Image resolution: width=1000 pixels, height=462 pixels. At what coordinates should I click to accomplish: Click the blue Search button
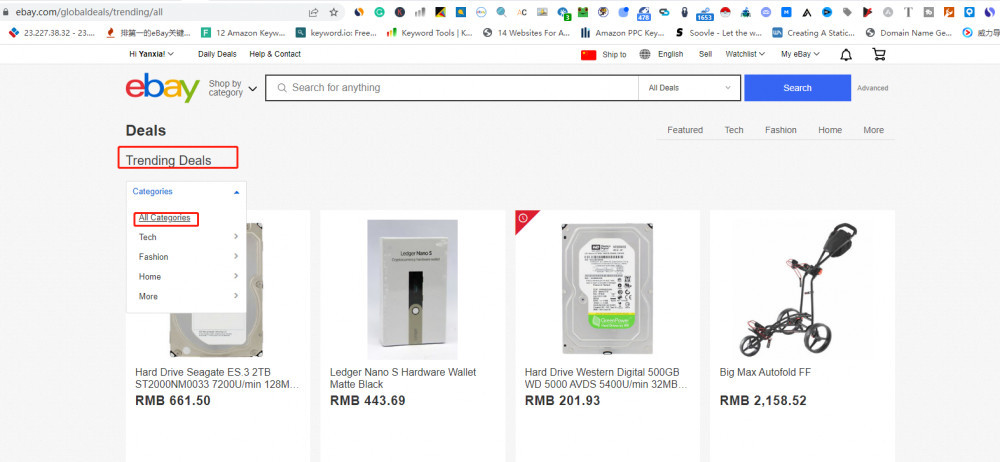pyautogui.click(x=797, y=88)
